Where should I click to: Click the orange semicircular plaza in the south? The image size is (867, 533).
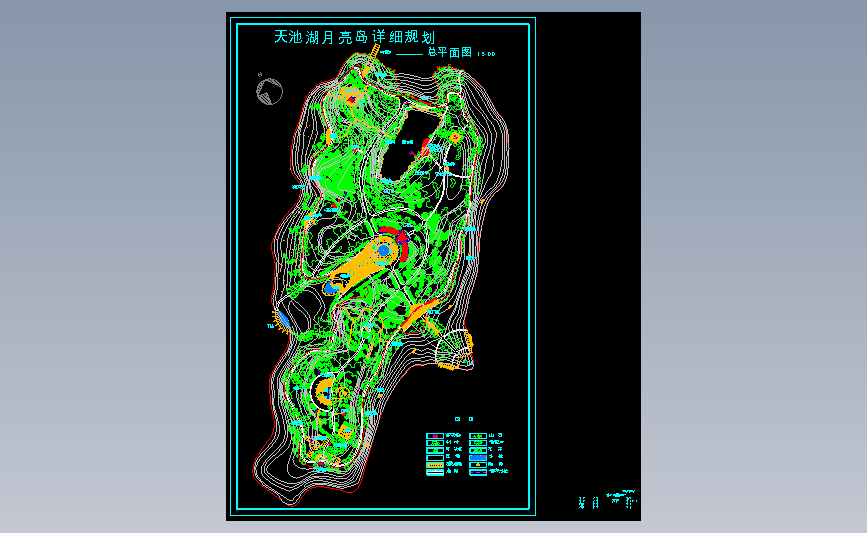323,390
